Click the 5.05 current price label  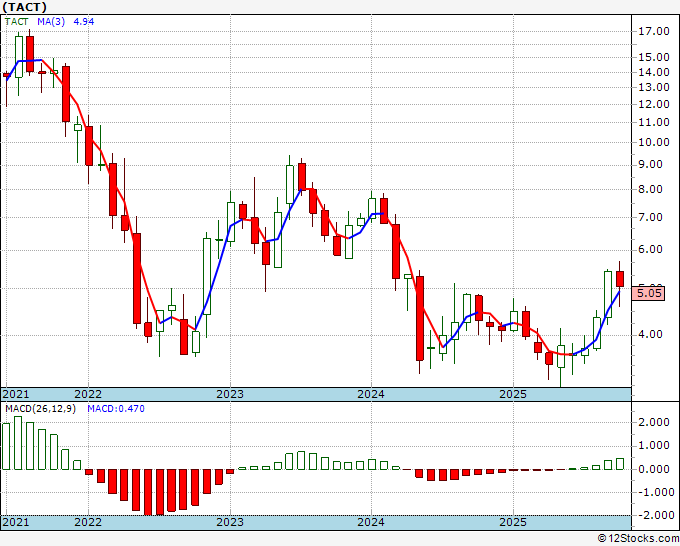[x=648, y=293]
